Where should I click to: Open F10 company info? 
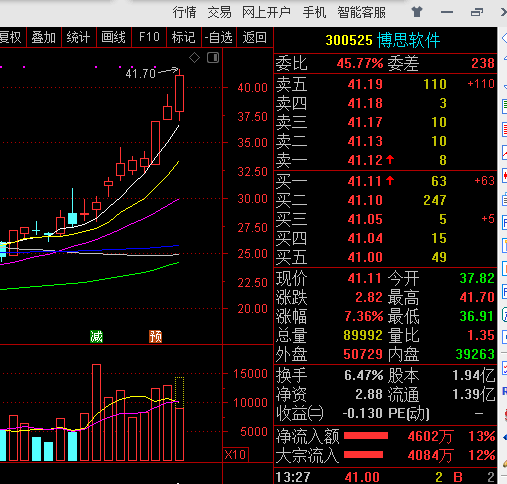(x=149, y=37)
